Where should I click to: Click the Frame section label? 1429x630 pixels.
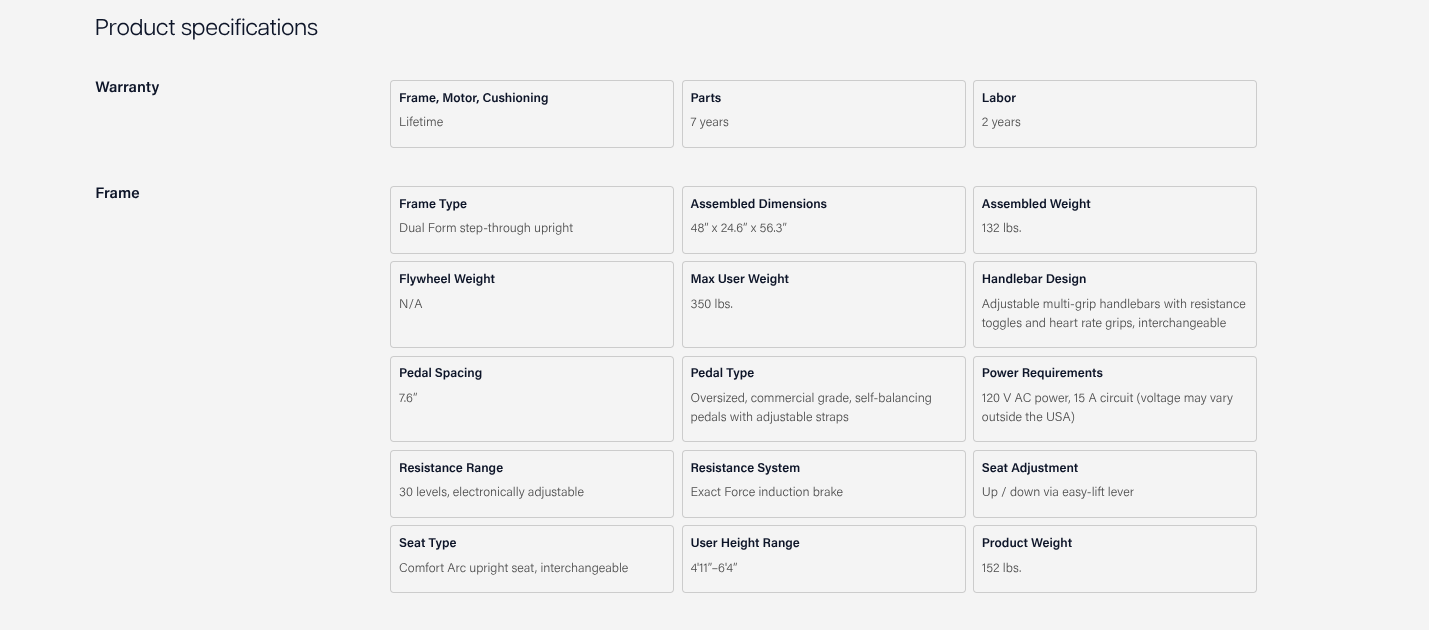click(117, 193)
